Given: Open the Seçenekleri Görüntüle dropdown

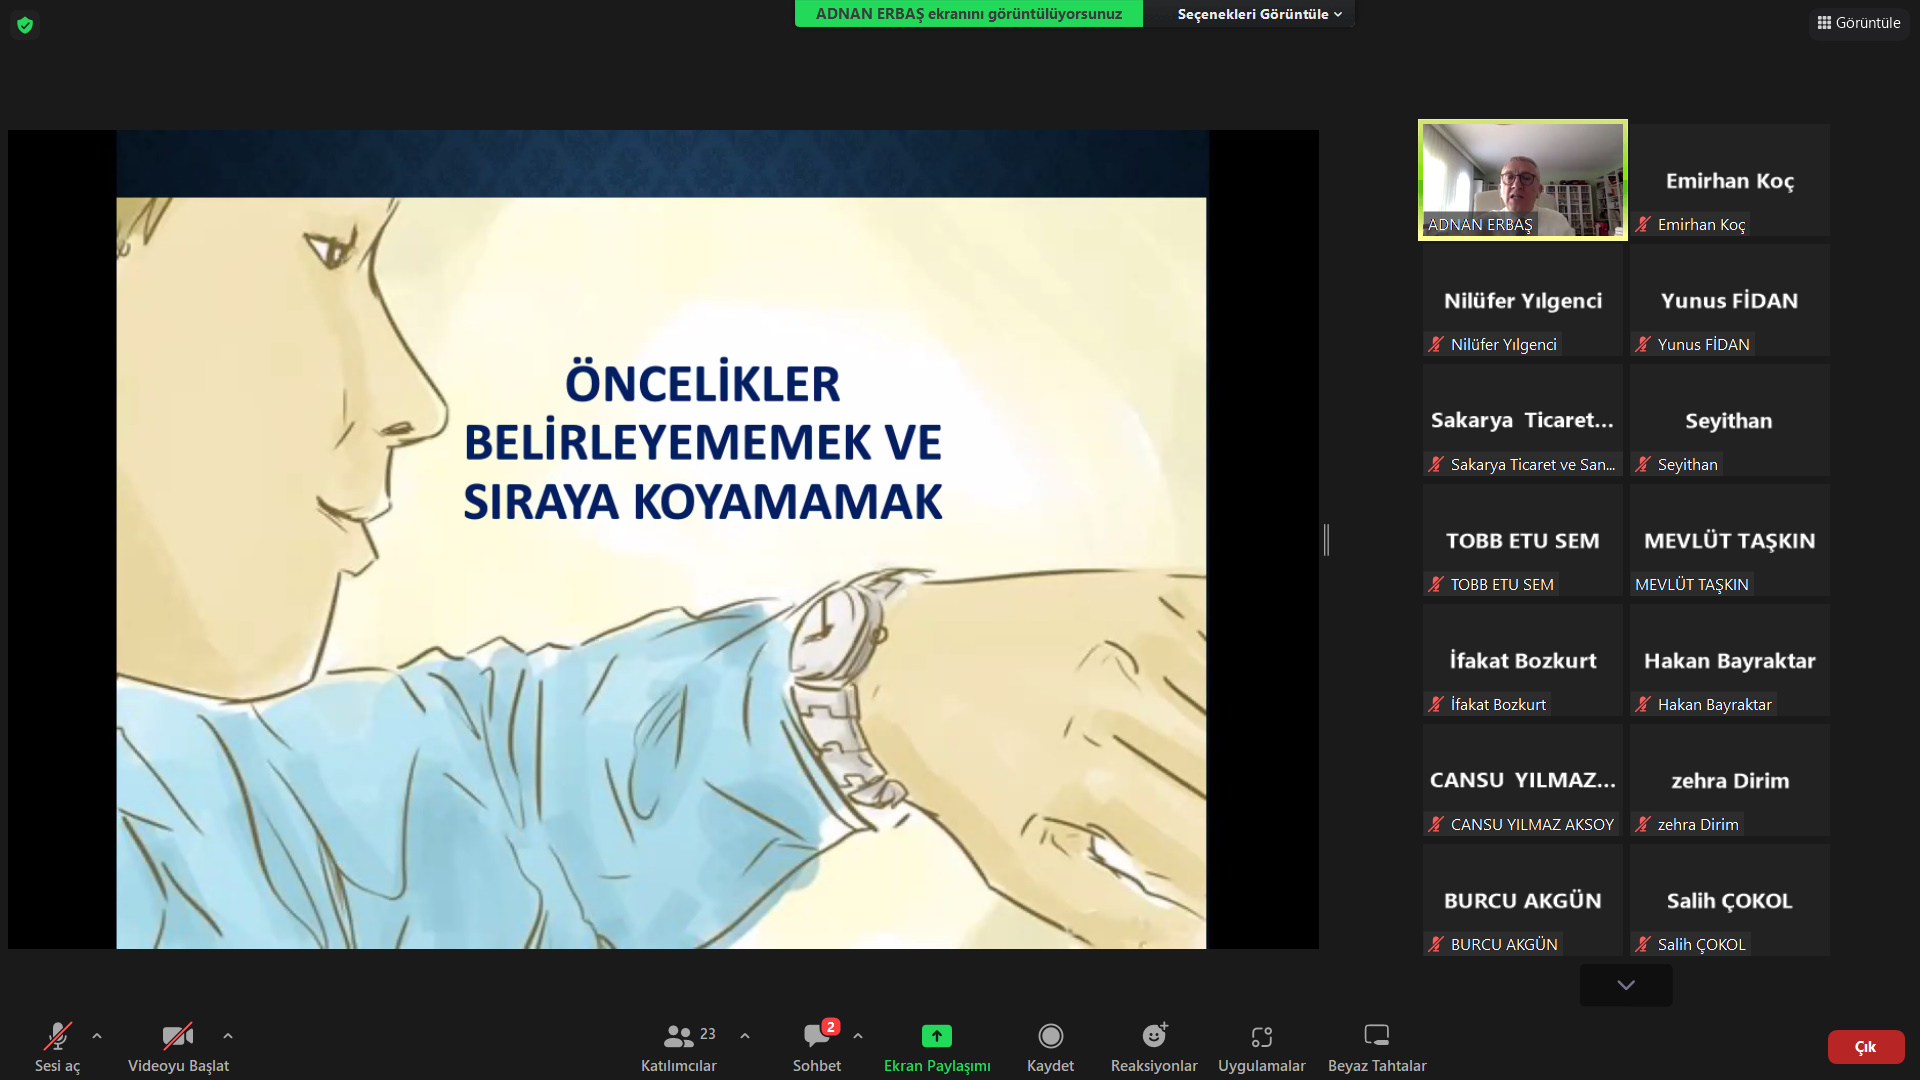Looking at the screenshot, I should (1258, 14).
